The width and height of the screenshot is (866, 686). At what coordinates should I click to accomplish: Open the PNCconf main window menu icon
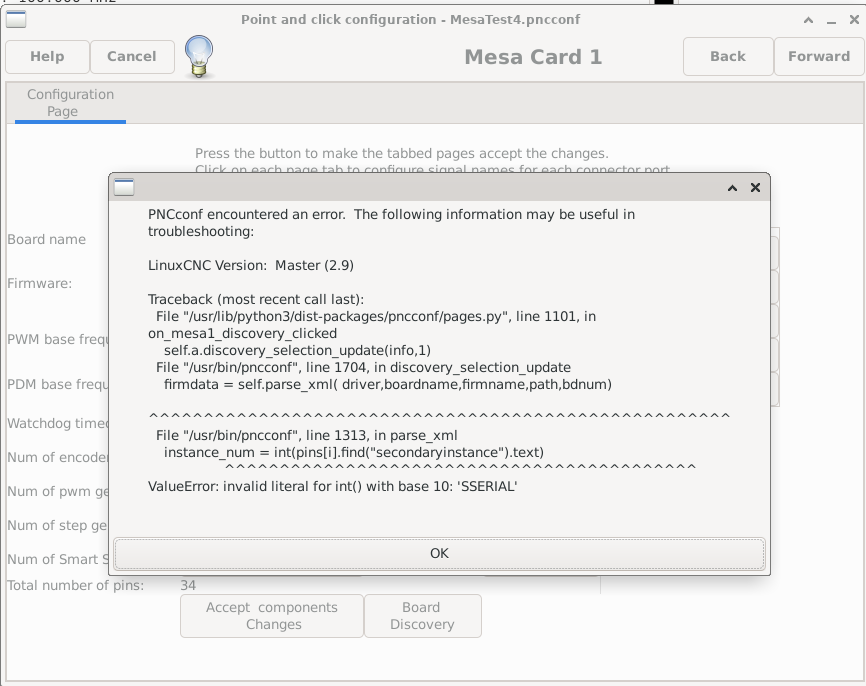pyautogui.click(x=16, y=19)
